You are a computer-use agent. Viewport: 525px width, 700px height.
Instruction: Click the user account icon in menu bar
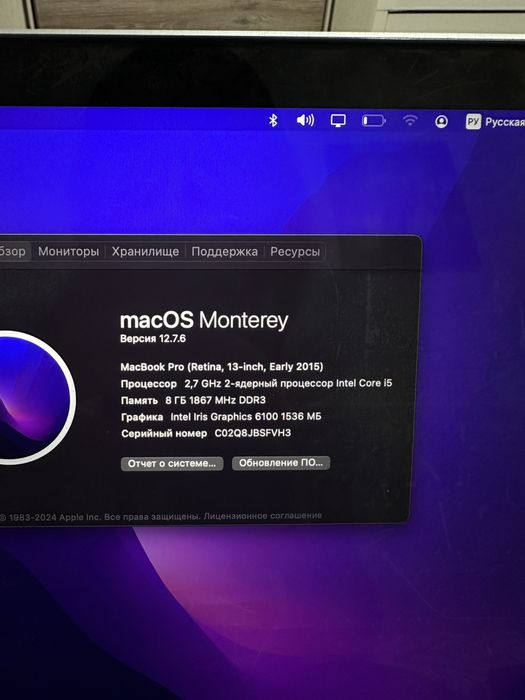pyautogui.click(x=442, y=121)
